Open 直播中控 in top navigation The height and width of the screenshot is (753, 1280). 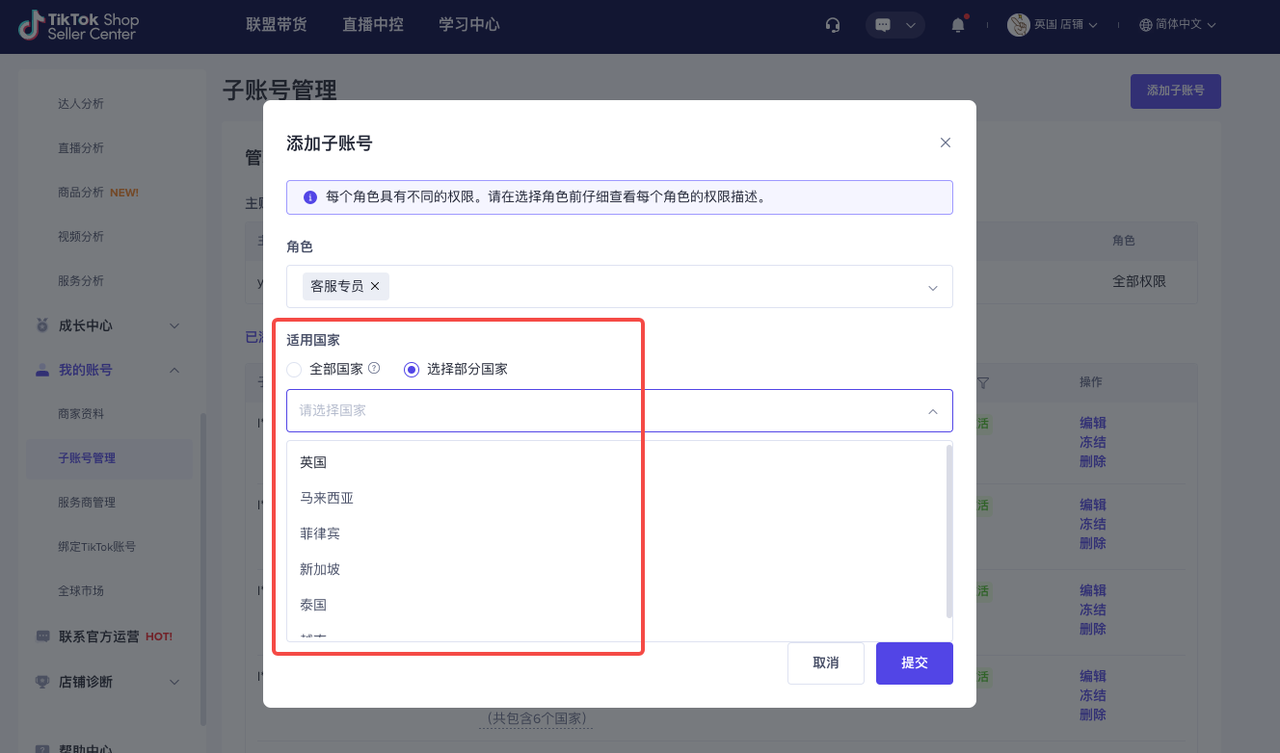pos(373,25)
